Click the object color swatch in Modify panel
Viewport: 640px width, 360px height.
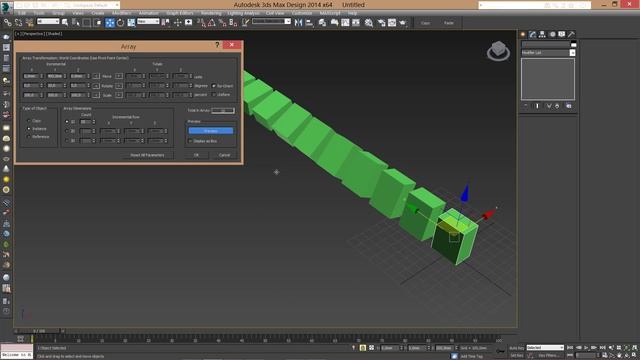pos(573,44)
